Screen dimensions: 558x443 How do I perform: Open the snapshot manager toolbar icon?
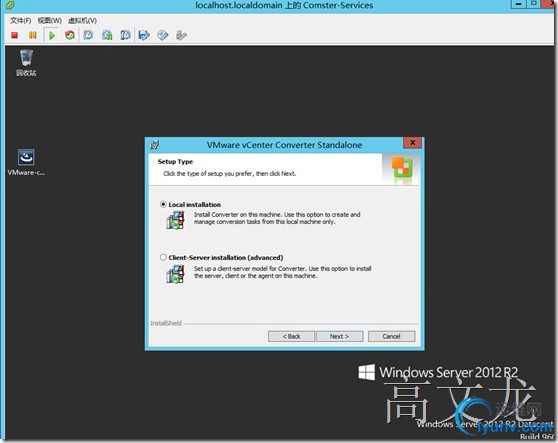pos(125,35)
